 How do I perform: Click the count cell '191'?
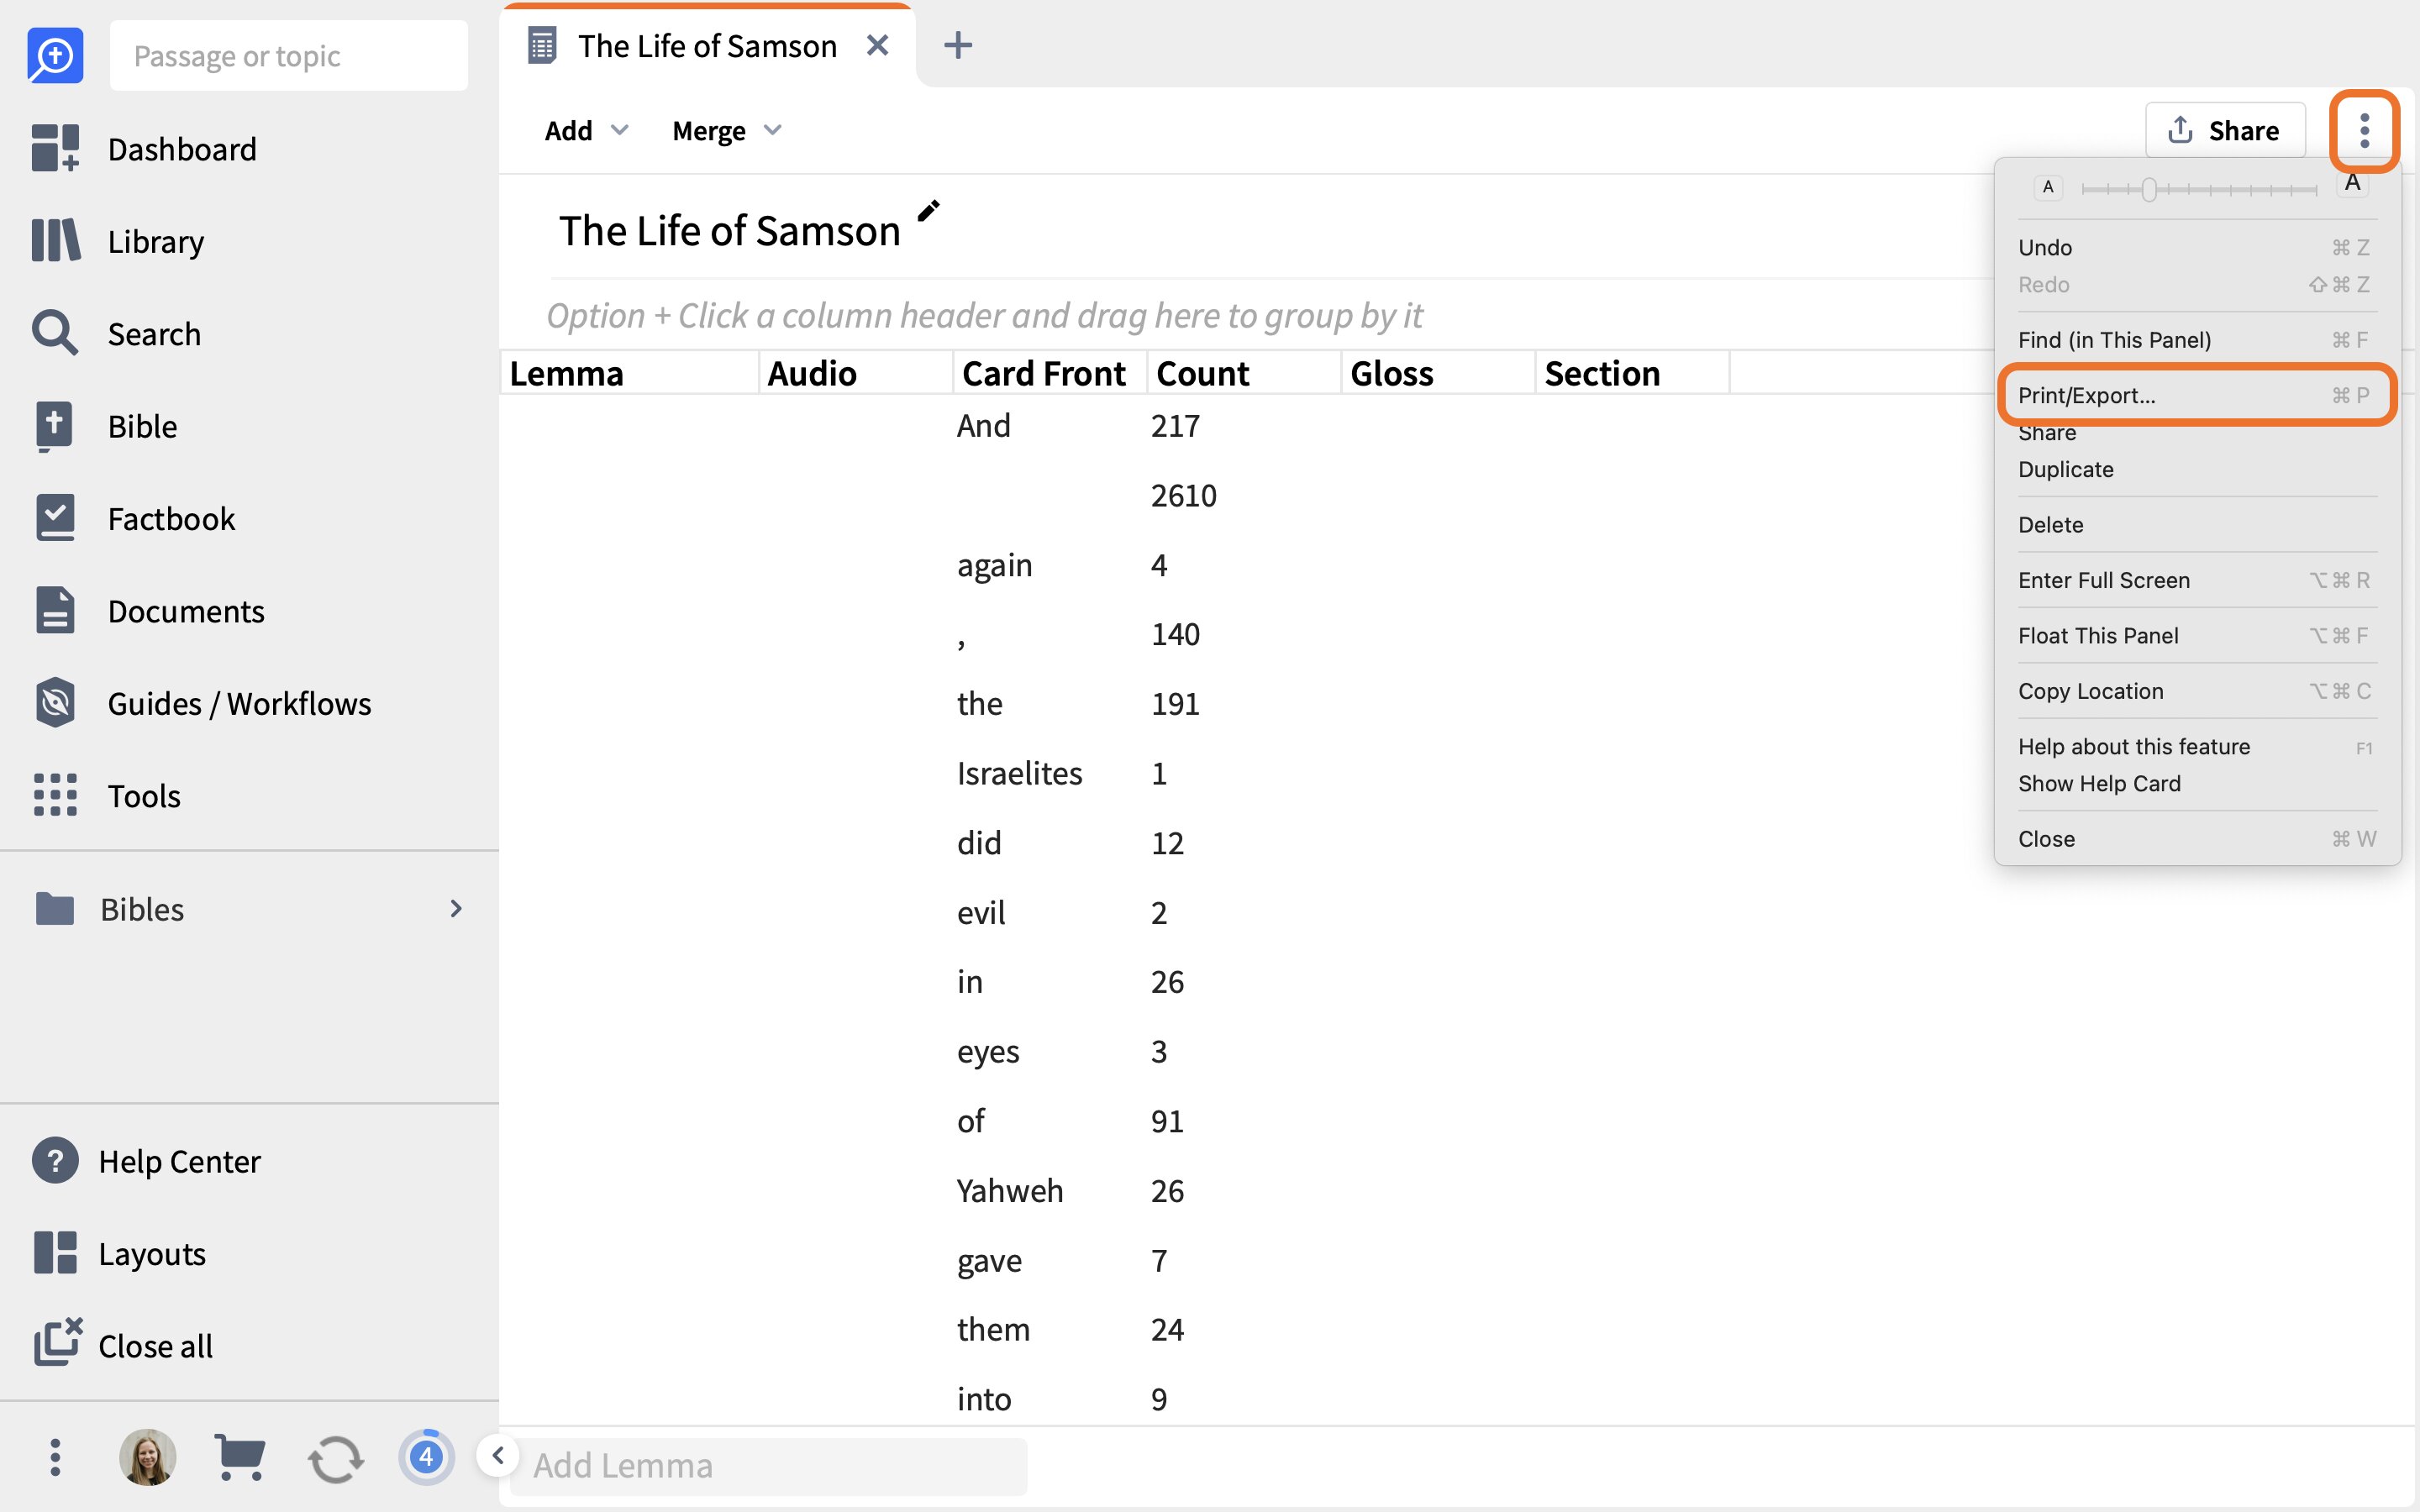coord(1175,703)
